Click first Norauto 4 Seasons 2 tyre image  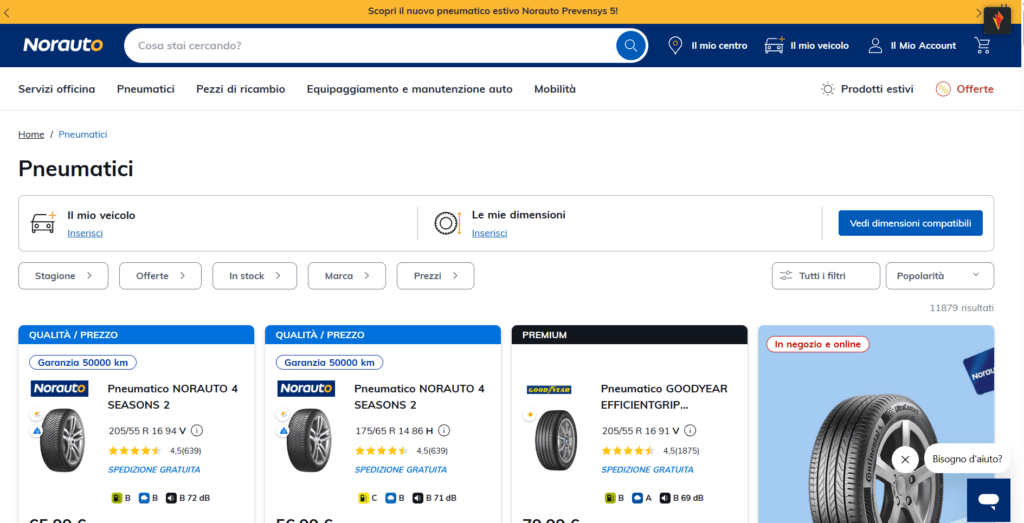click(62, 440)
